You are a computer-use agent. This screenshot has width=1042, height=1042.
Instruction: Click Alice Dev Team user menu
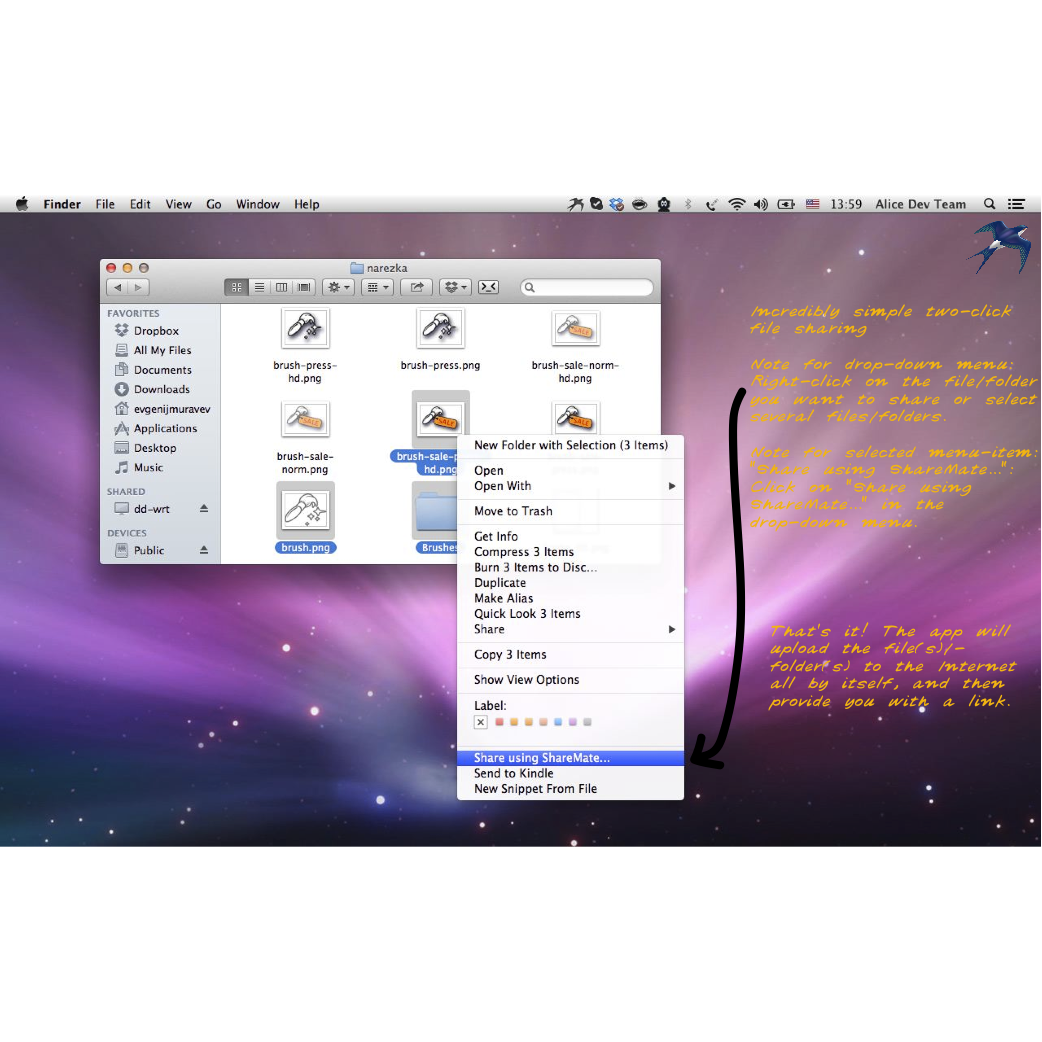(920, 204)
